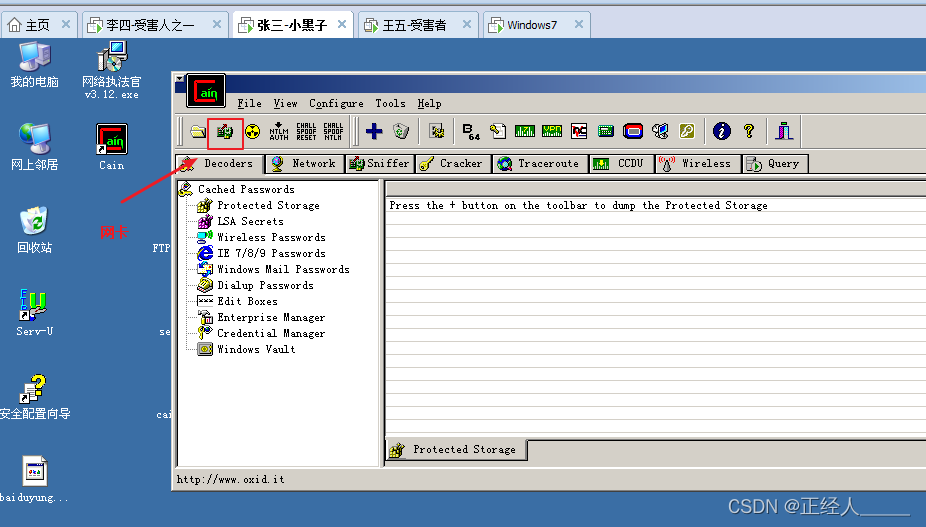
Task: Click the NTLM AUTH toolbar icon
Action: click(279, 131)
